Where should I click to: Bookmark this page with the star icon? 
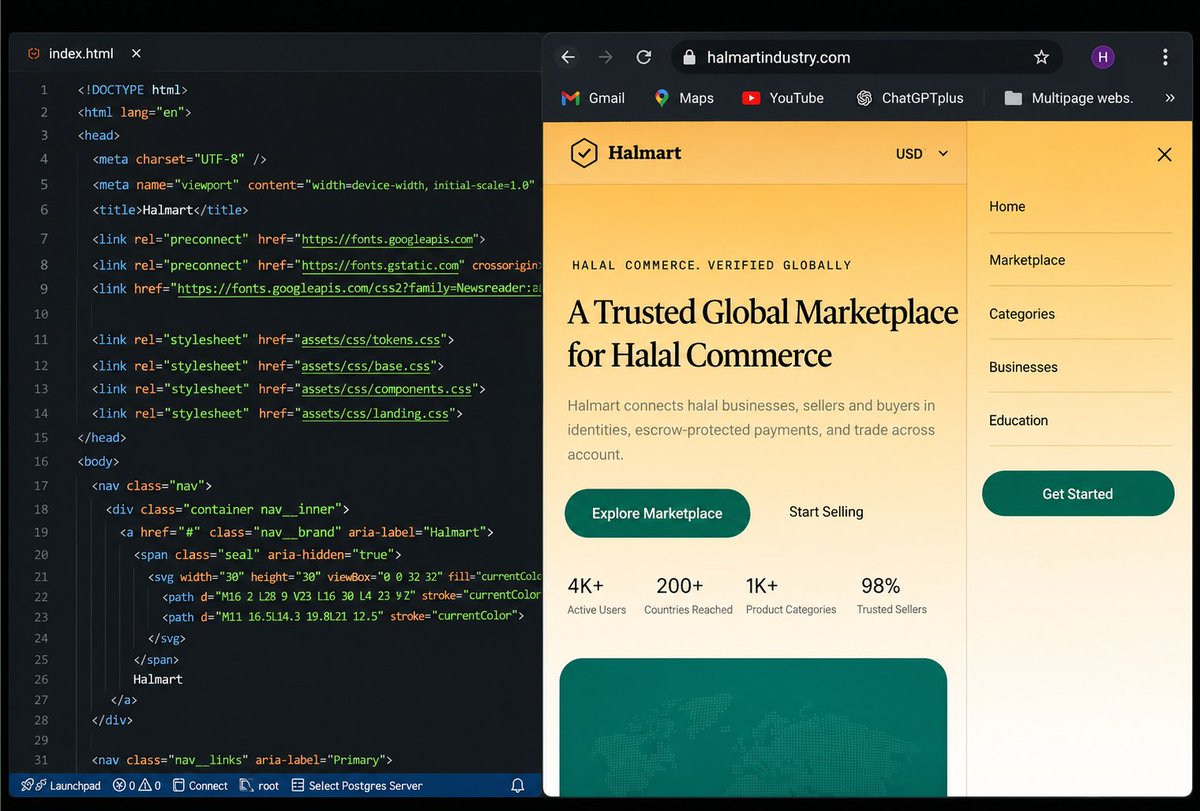(1041, 57)
